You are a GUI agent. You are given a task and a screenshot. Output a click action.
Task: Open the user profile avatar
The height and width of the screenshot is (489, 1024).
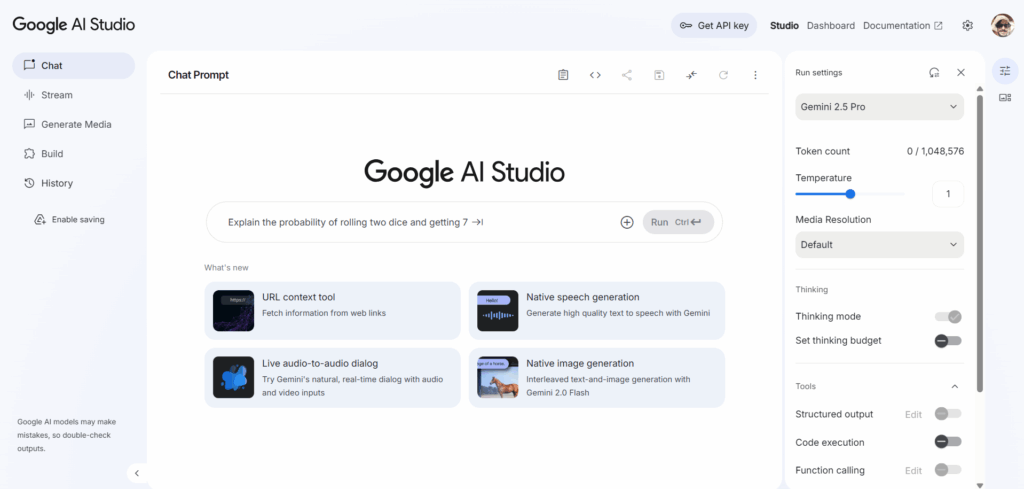tap(1002, 25)
